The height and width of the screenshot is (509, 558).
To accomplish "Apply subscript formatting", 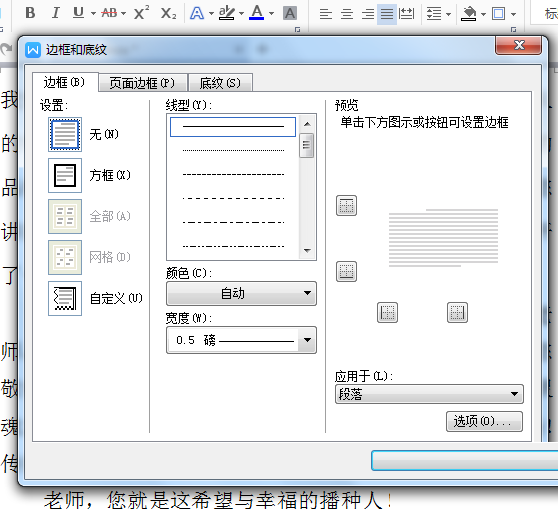I will 168,13.
